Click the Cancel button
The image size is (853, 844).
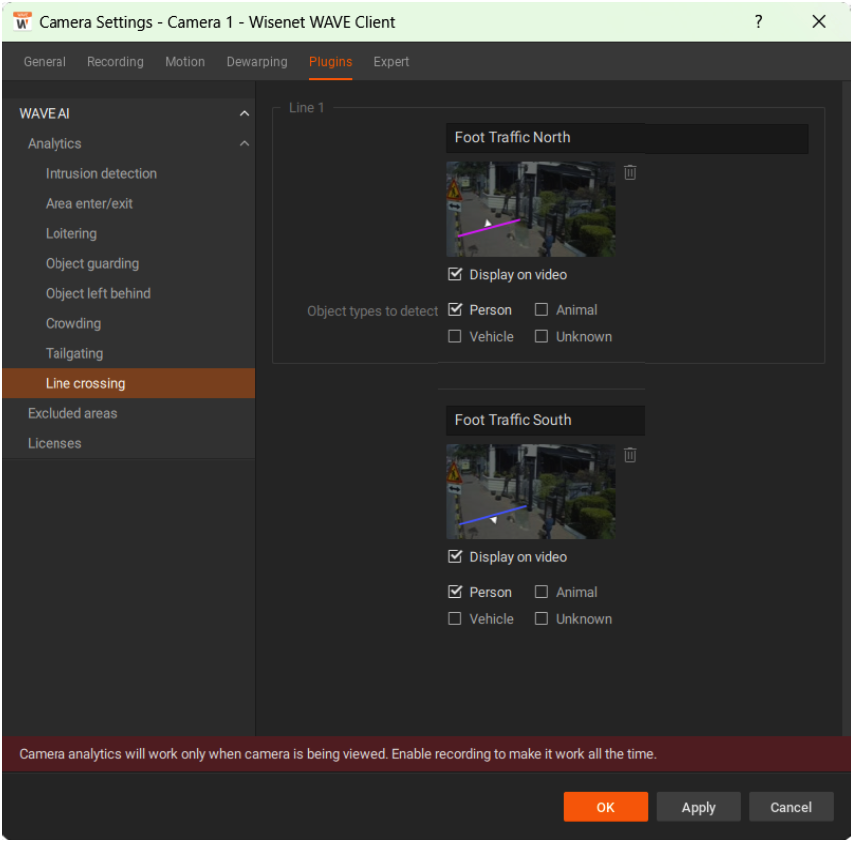point(791,807)
